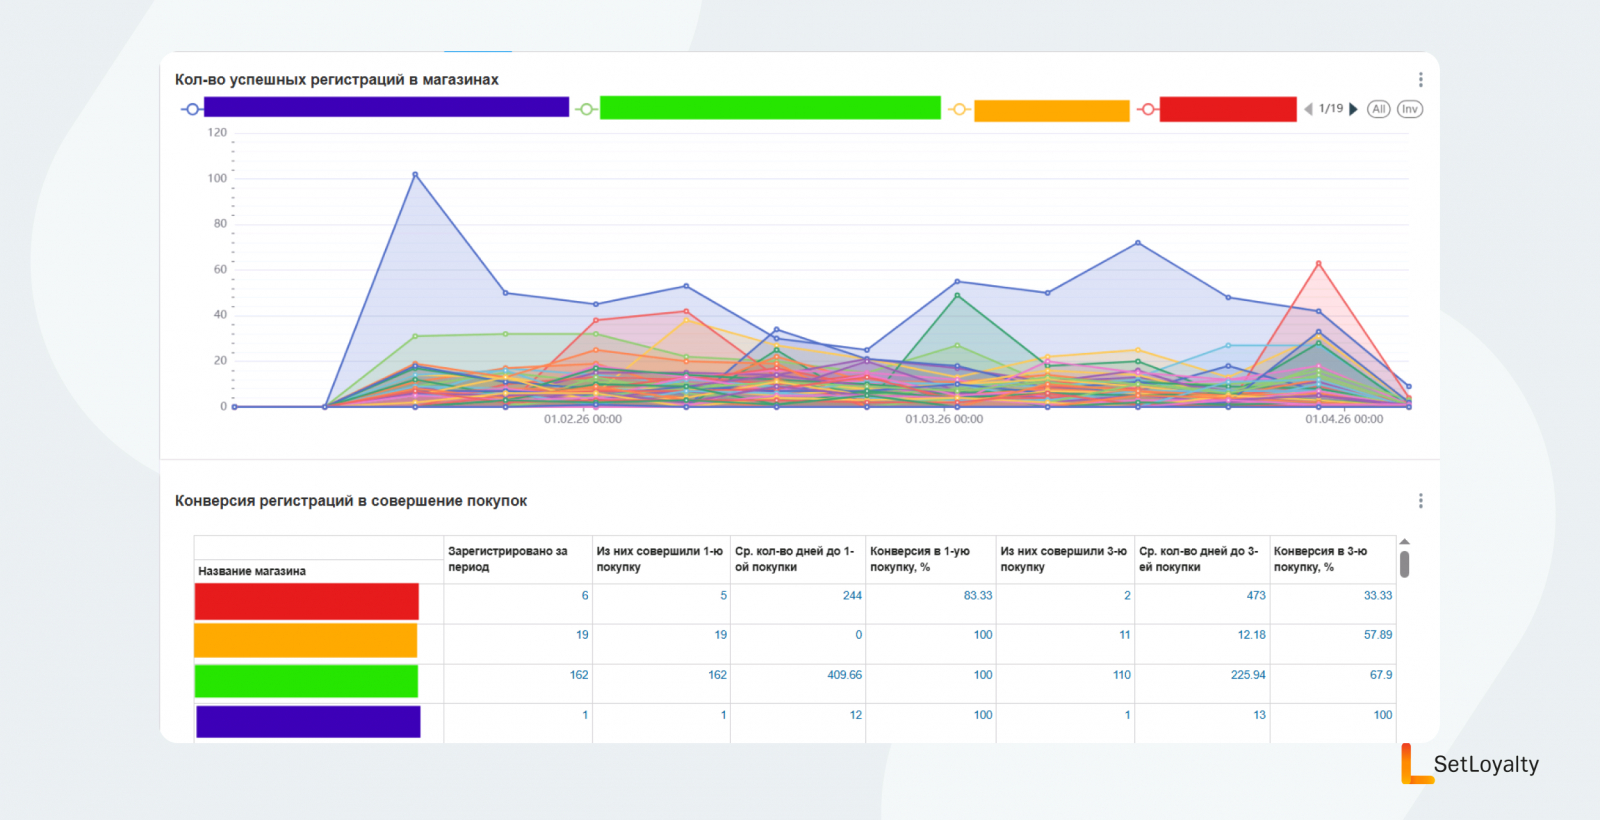Toggle the green legend series visibility
The height and width of the screenshot is (820, 1600).
point(769,108)
